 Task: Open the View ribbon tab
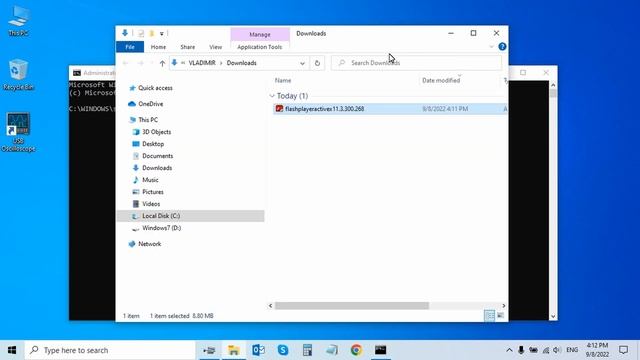point(216,47)
